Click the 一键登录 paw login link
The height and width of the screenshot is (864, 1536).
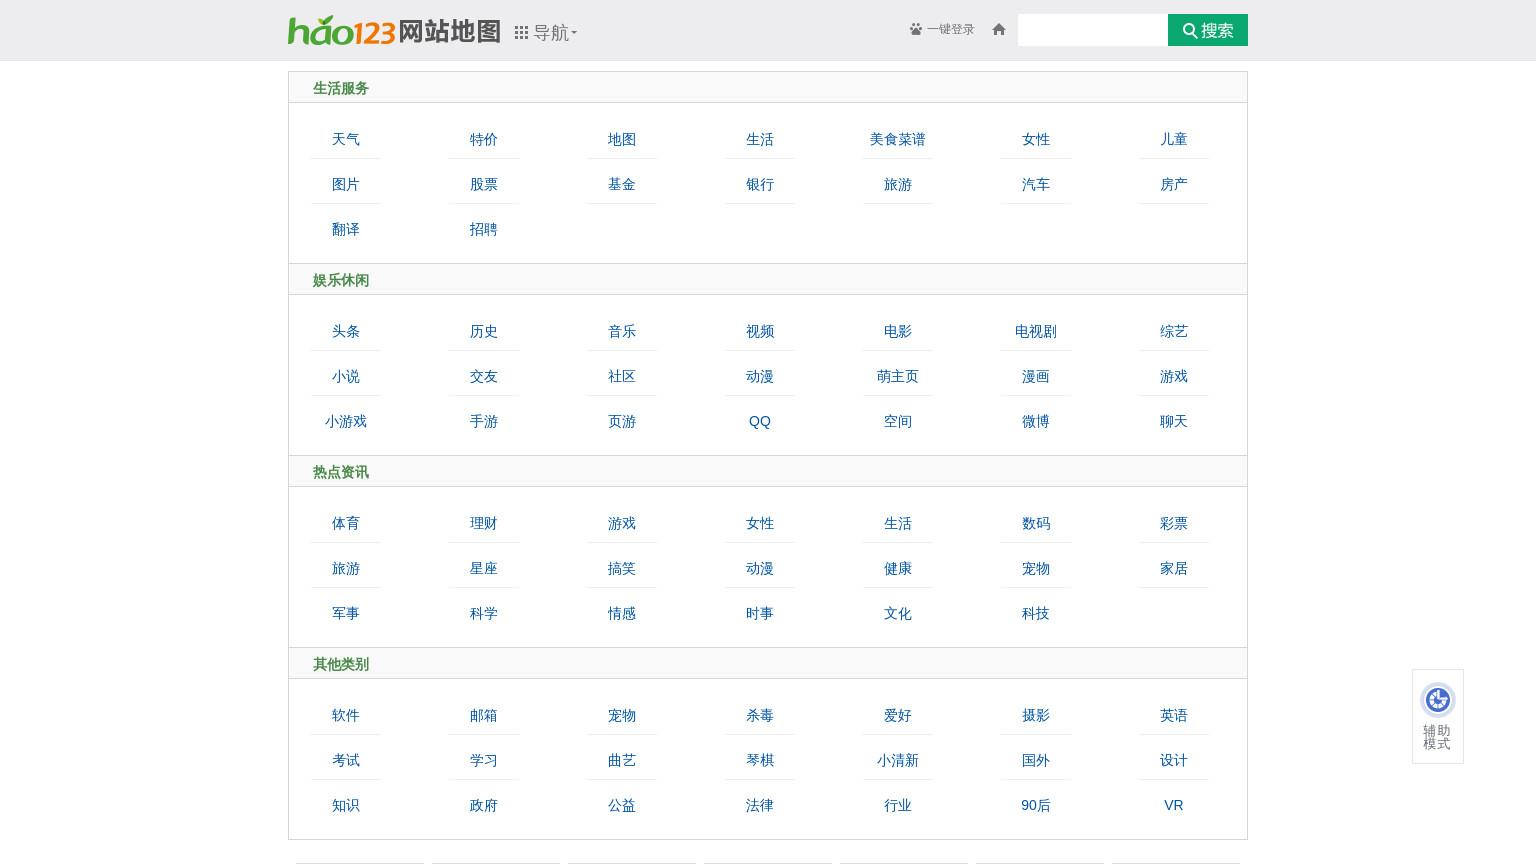click(942, 30)
